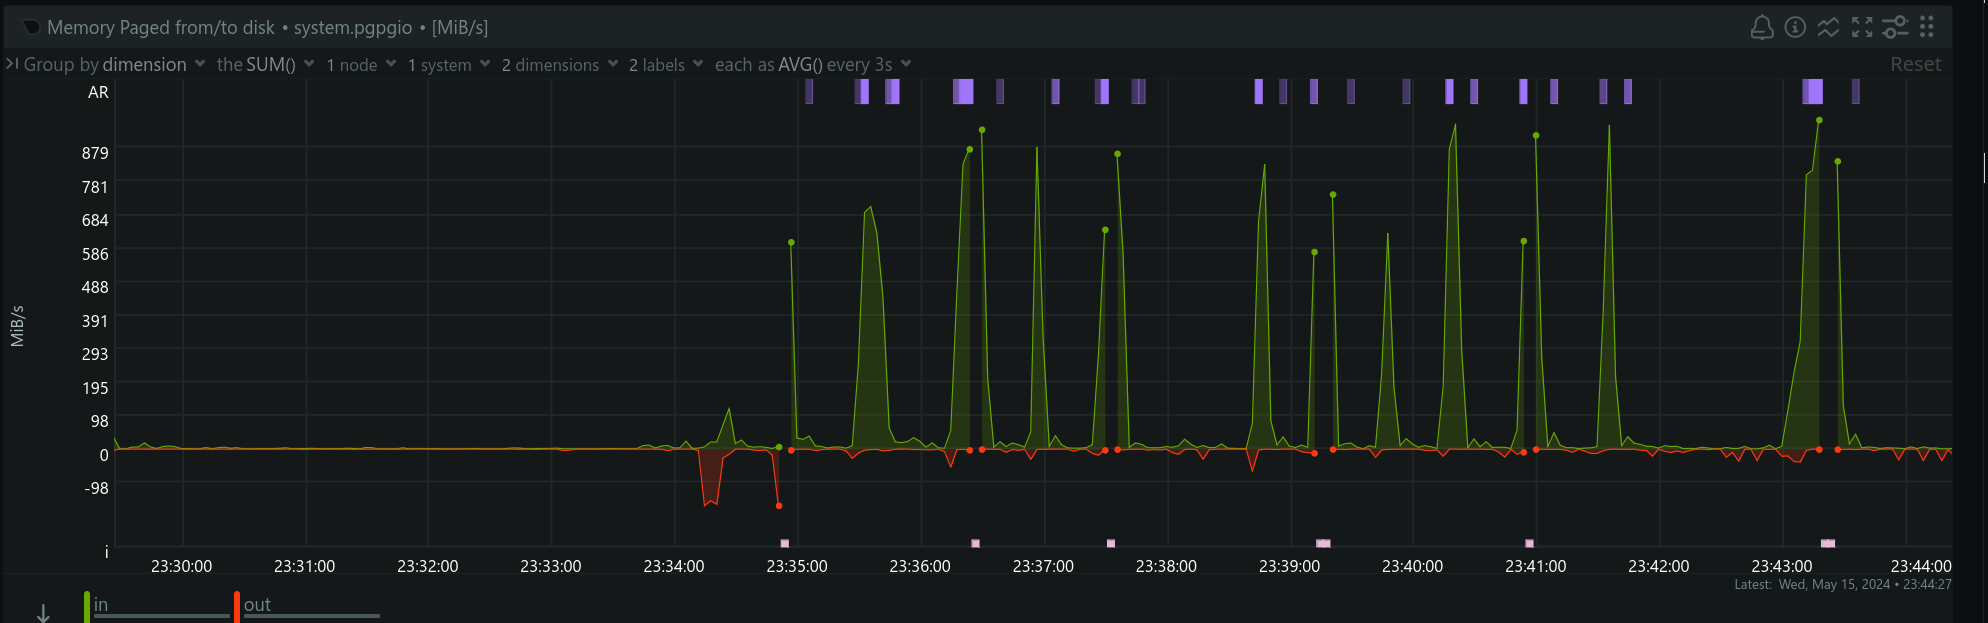The width and height of the screenshot is (1988, 623).
Task: Open the 'Group by dimension' dropdown
Action: tap(114, 65)
